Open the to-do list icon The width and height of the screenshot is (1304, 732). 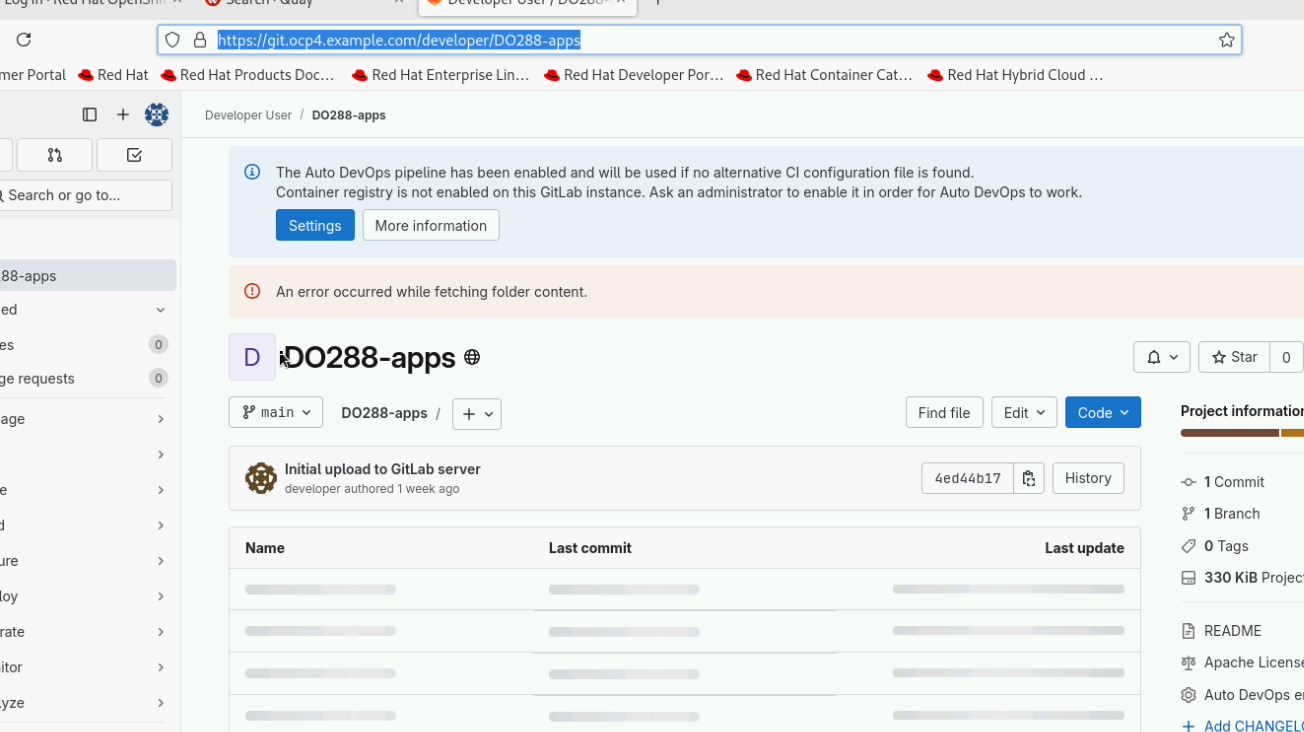point(134,155)
